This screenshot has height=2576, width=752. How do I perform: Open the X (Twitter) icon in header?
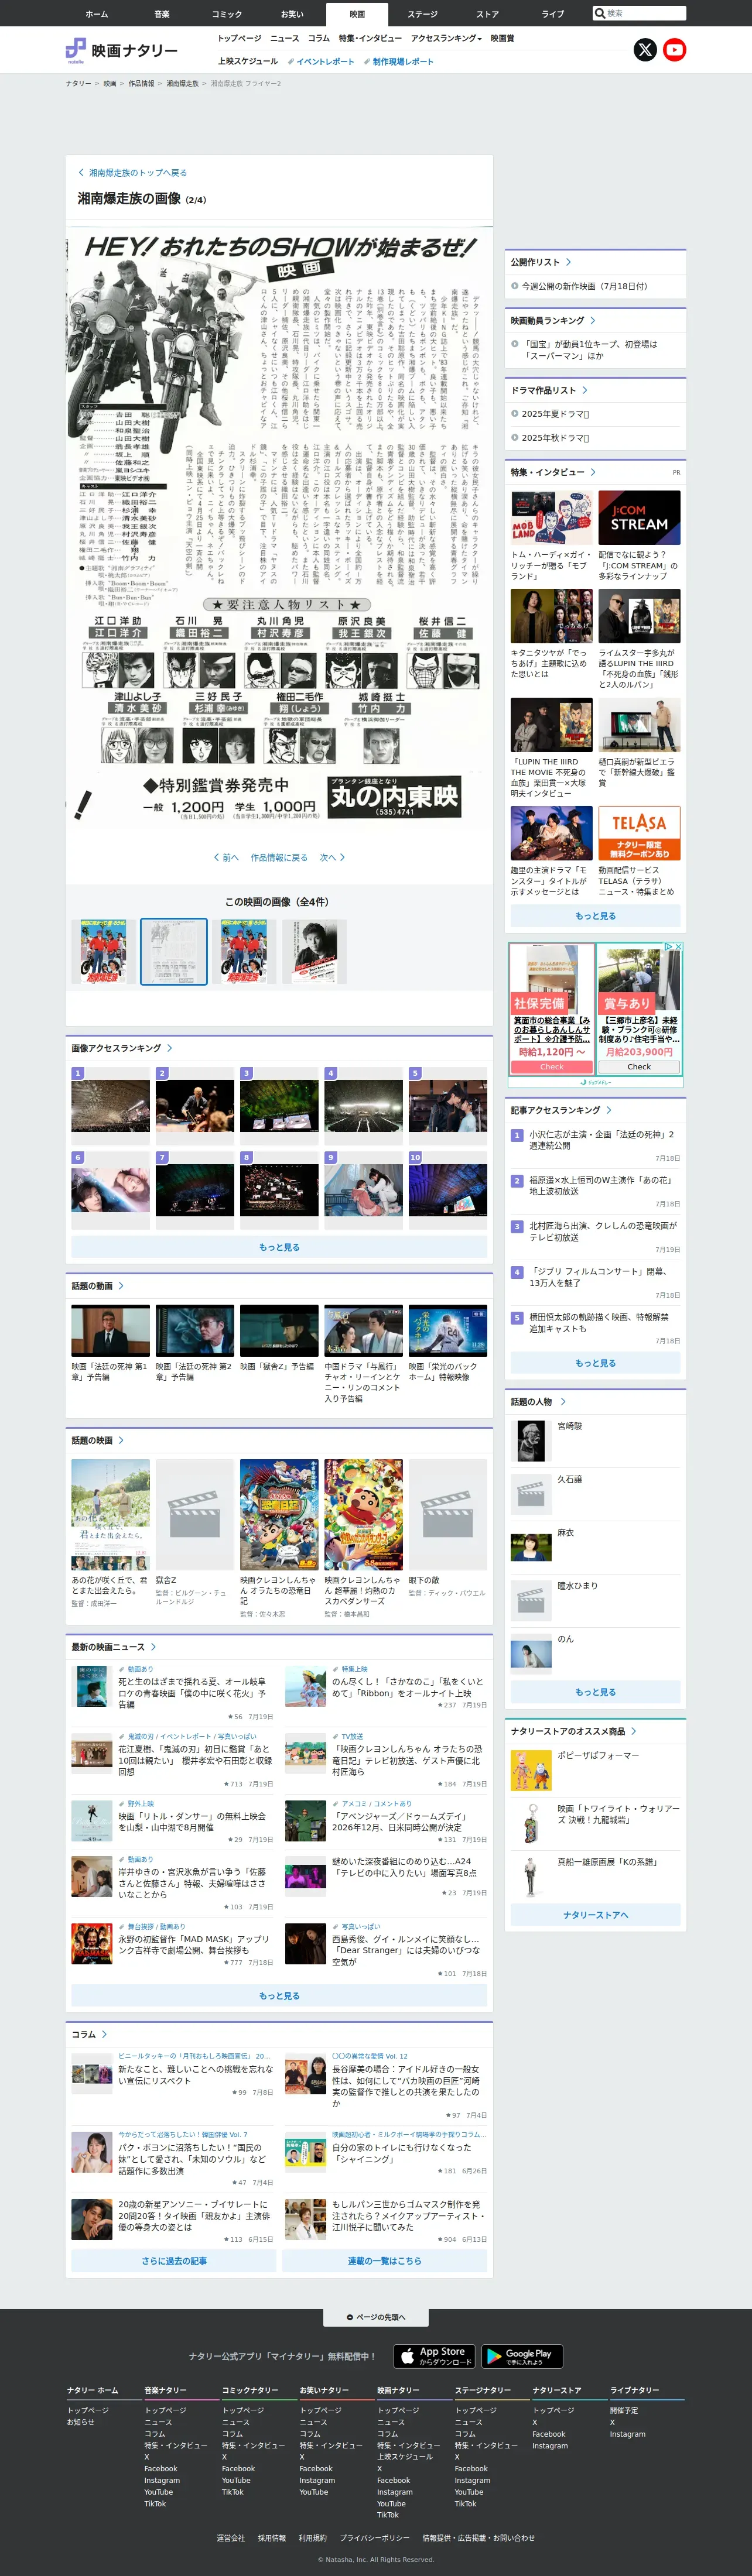click(x=645, y=50)
